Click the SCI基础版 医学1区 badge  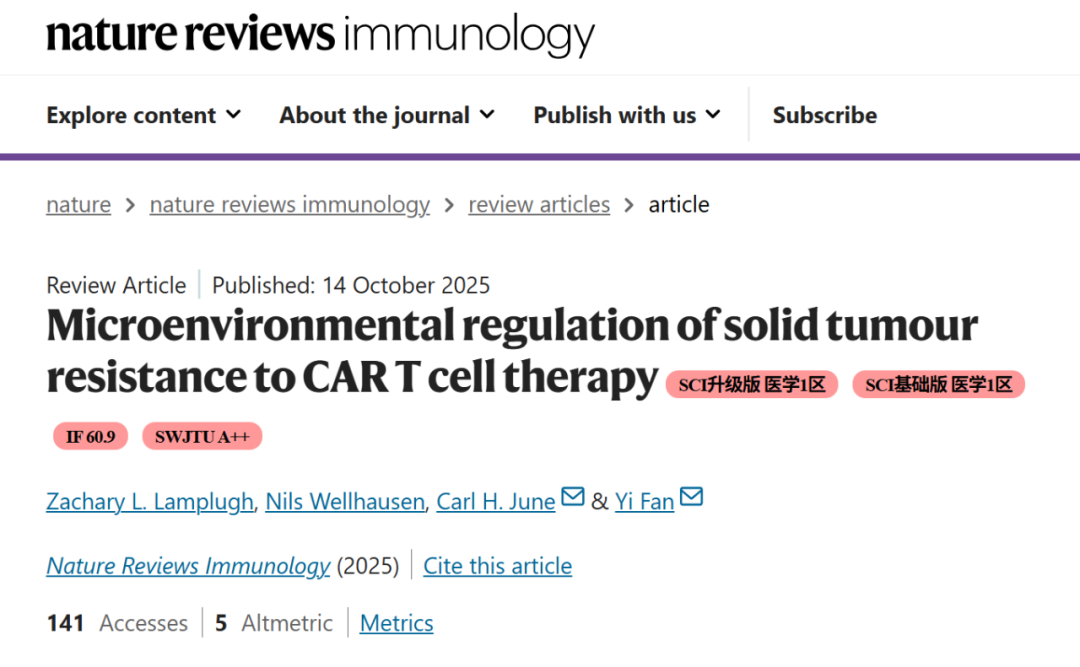(938, 385)
